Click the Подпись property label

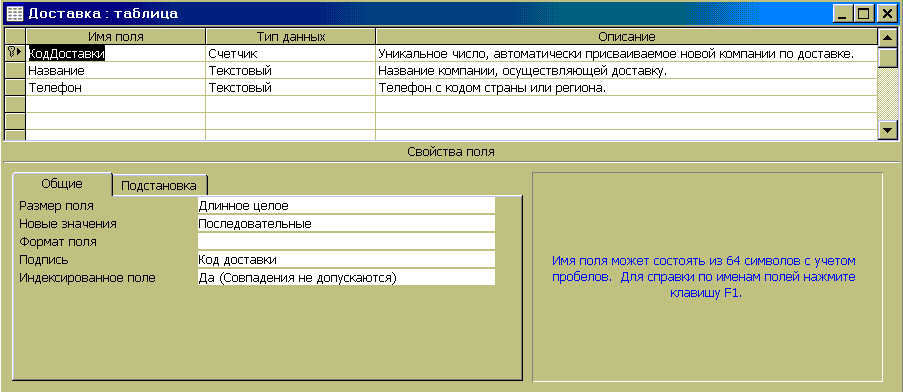(x=44, y=260)
